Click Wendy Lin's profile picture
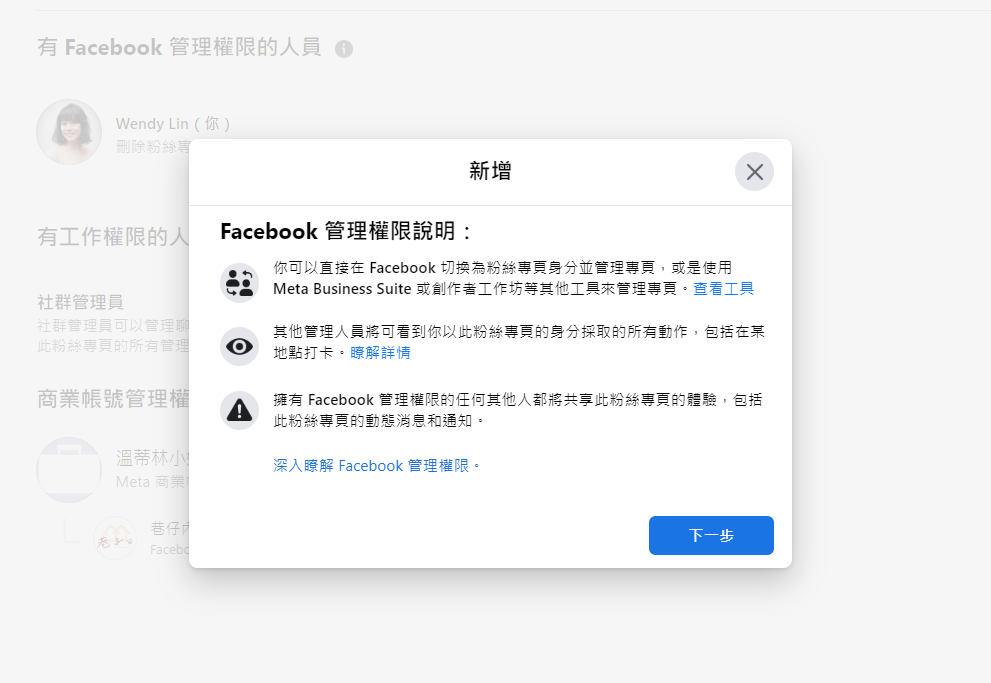This screenshot has width=991, height=683. tap(69, 132)
